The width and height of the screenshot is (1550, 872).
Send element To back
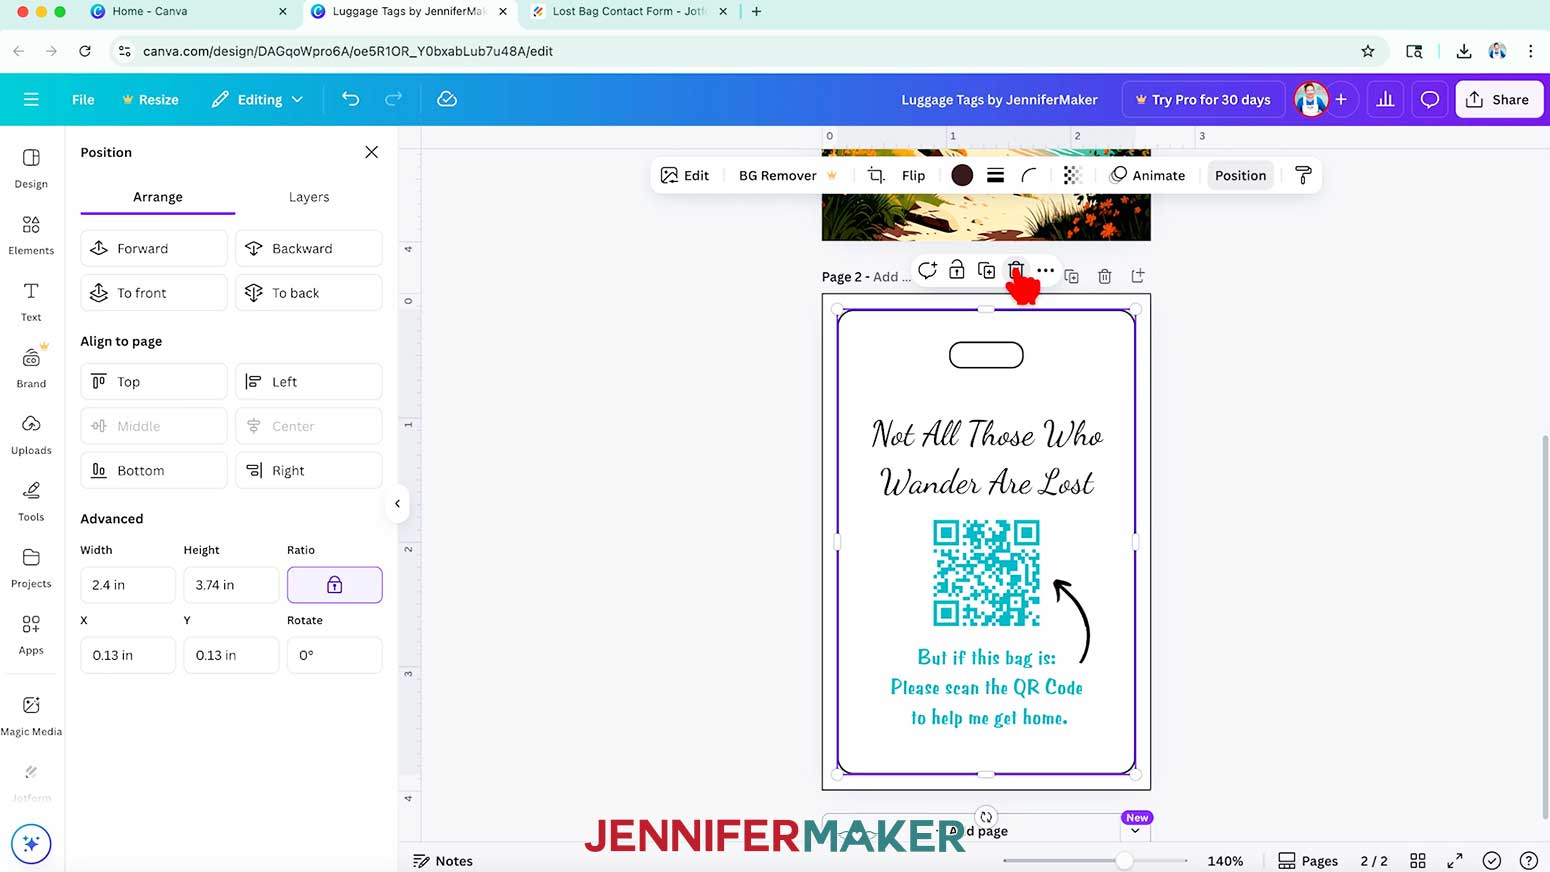click(x=308, y=293)
